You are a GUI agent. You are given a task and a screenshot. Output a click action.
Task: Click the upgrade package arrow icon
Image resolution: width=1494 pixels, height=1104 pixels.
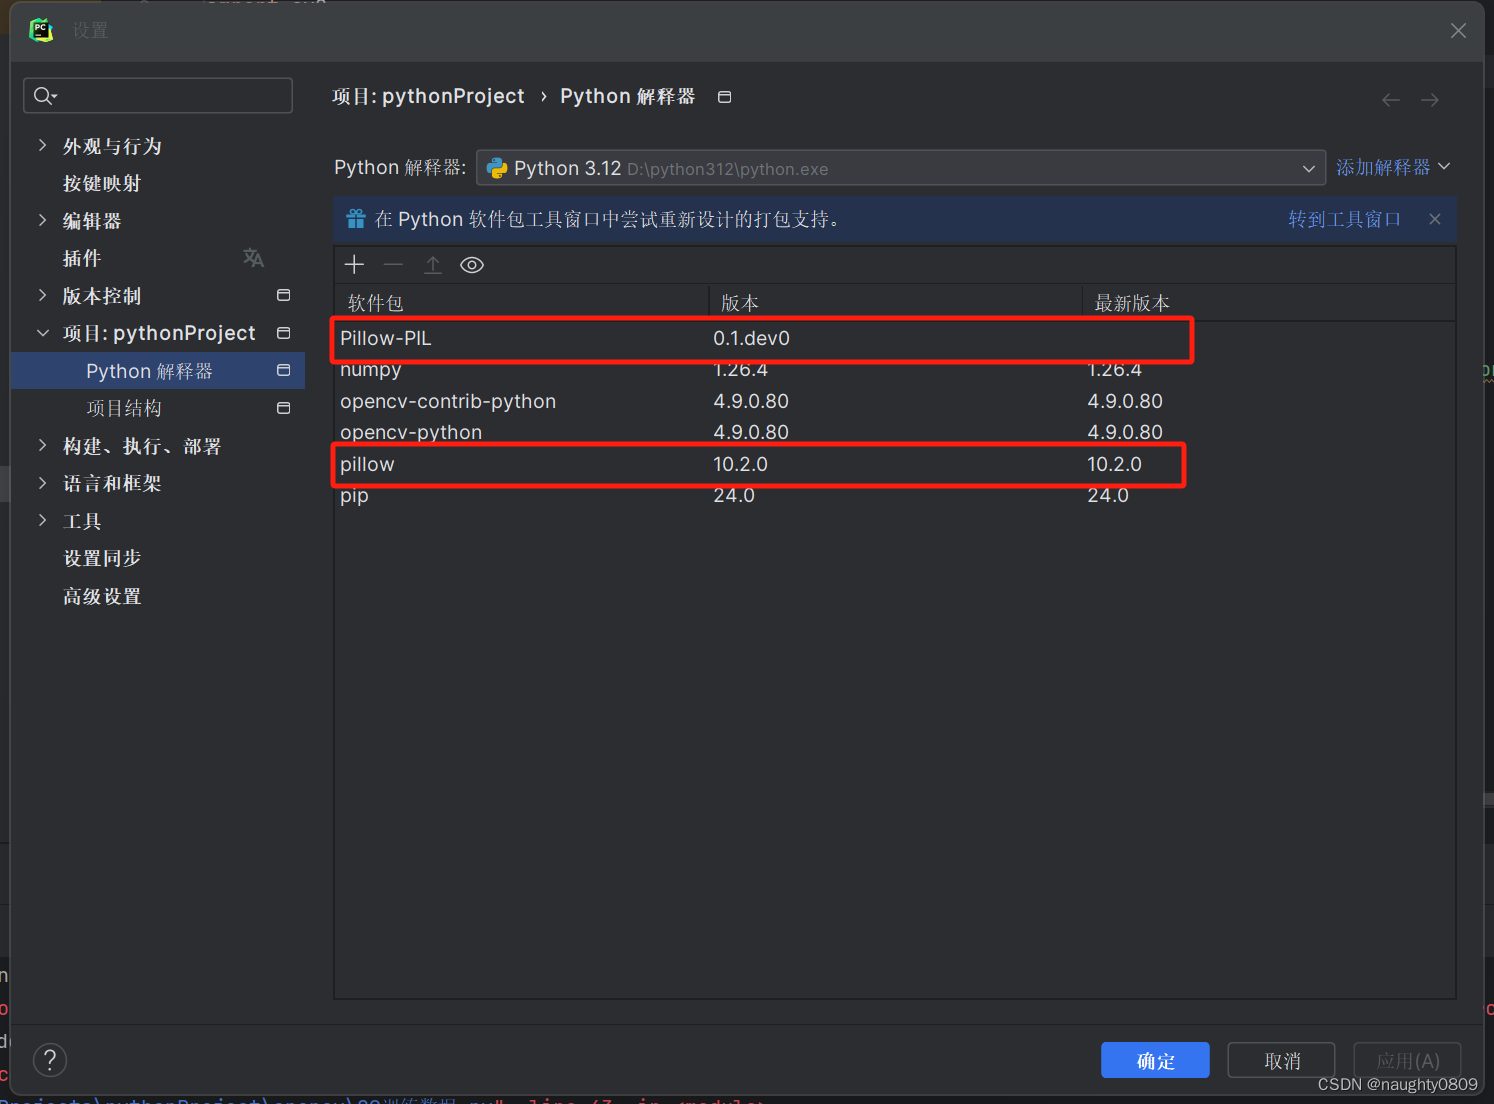pyautogui.click(x=433, y=265)
